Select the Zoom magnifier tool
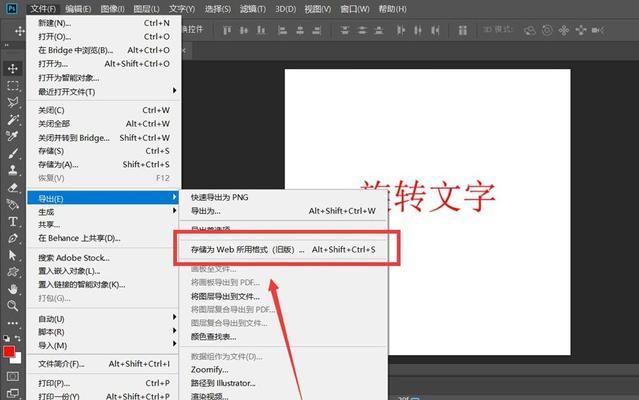This screenshot has height=400, width=639. pyautogui.click(x=13, y=306)
